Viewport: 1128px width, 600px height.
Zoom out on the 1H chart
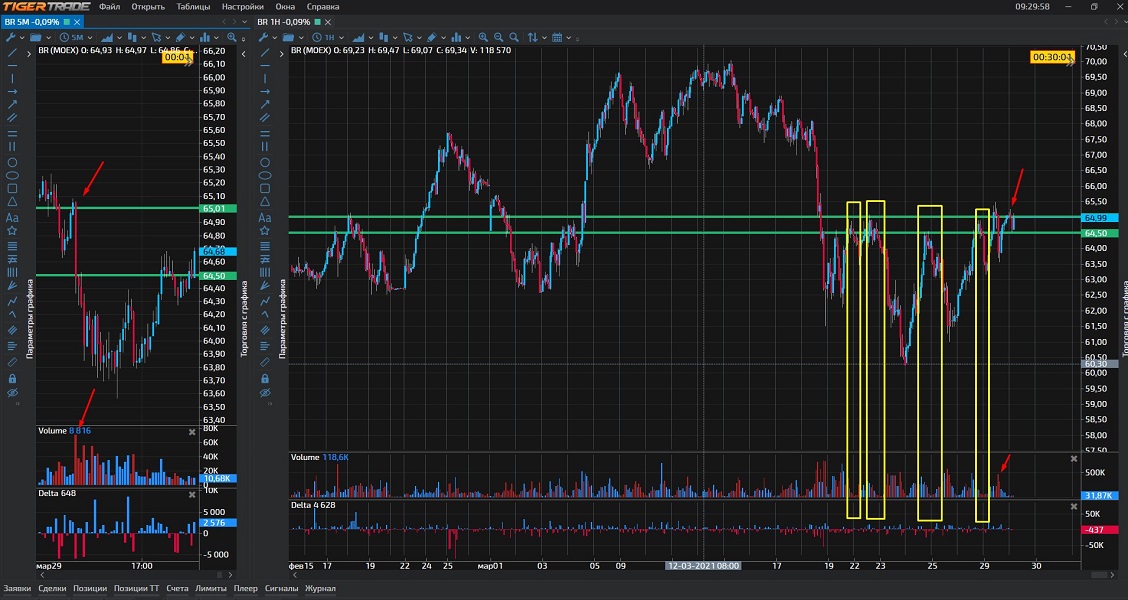(x=498, y=37)
